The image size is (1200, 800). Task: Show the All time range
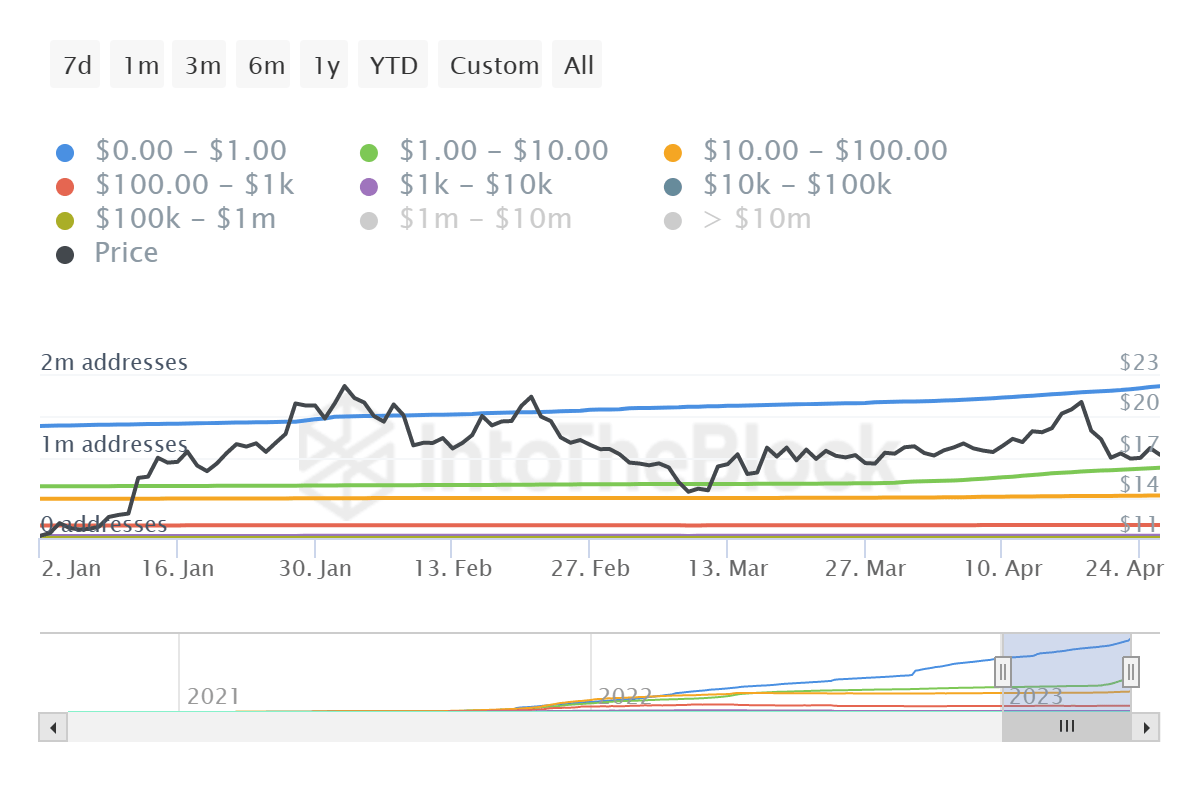(x=578, y=66)
